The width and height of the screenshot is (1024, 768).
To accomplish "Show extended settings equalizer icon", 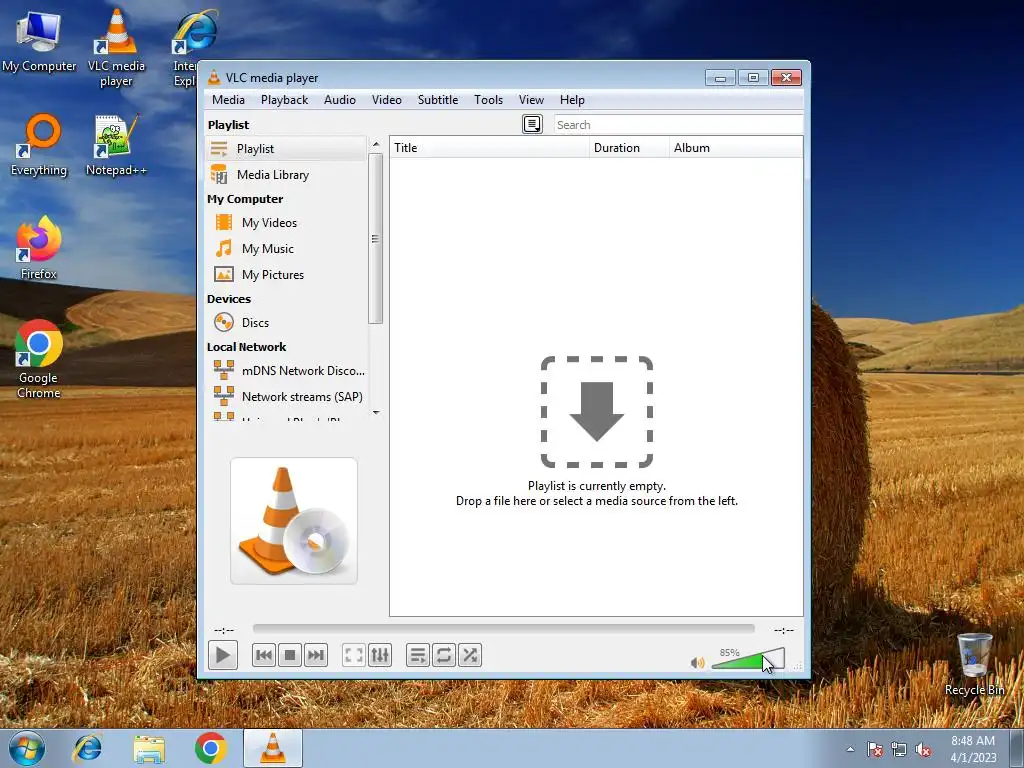I will pyautogui.click(x=379, y=655).
